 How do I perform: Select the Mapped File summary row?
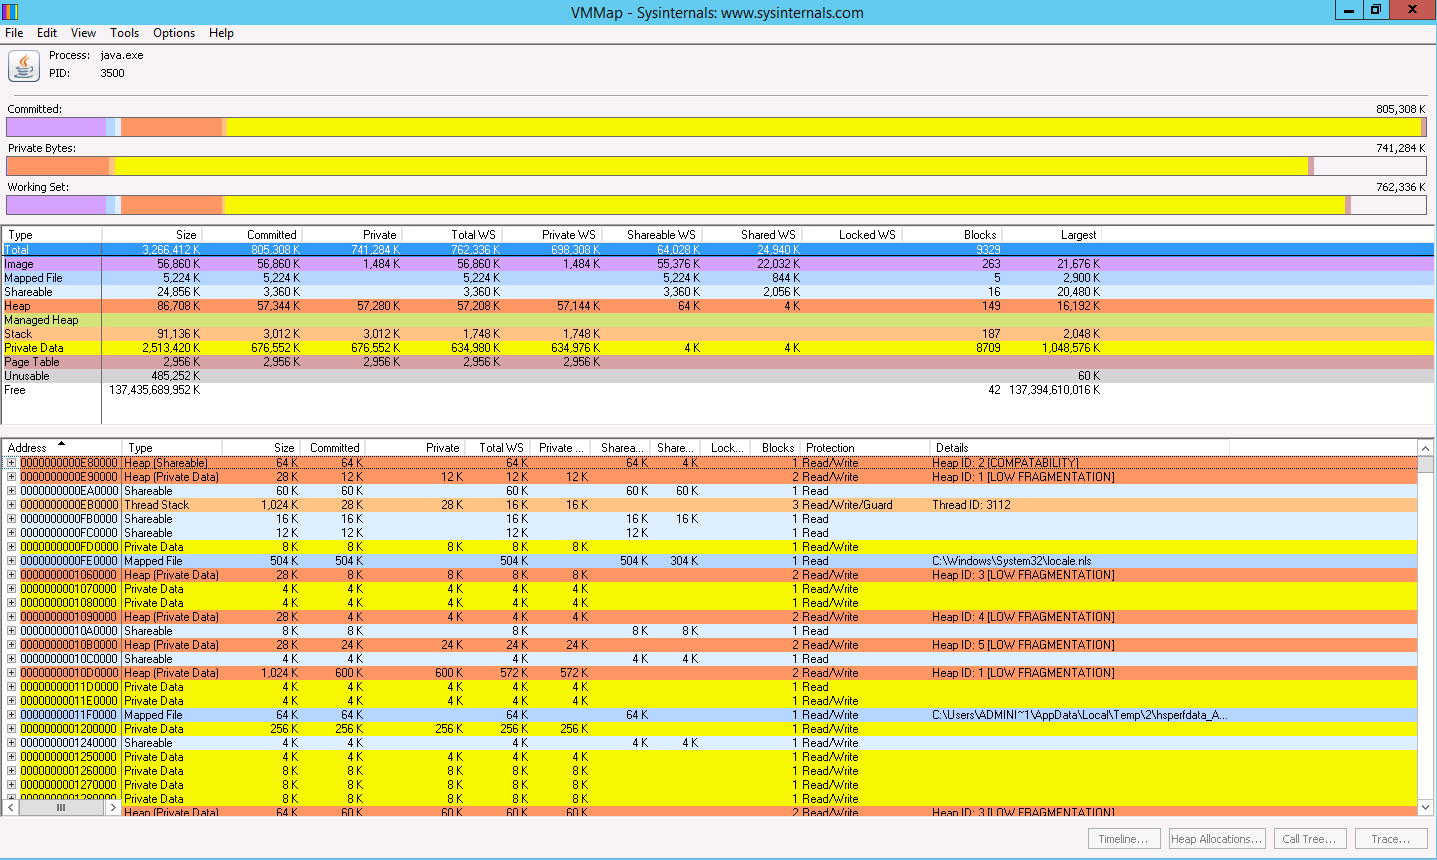tap(717, 278)
